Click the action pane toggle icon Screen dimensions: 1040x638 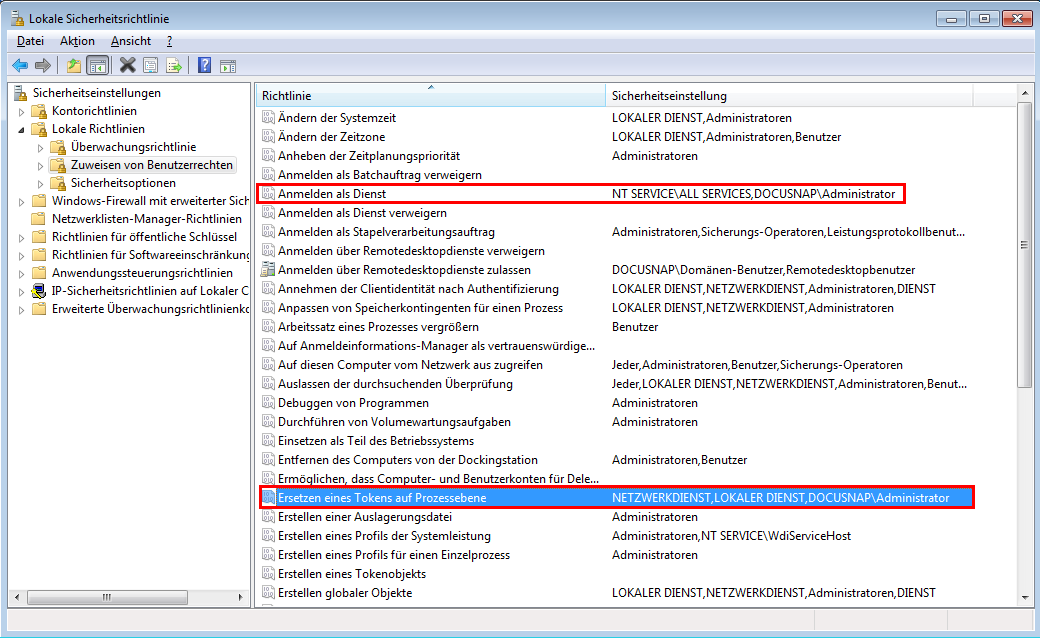[228, 66]
